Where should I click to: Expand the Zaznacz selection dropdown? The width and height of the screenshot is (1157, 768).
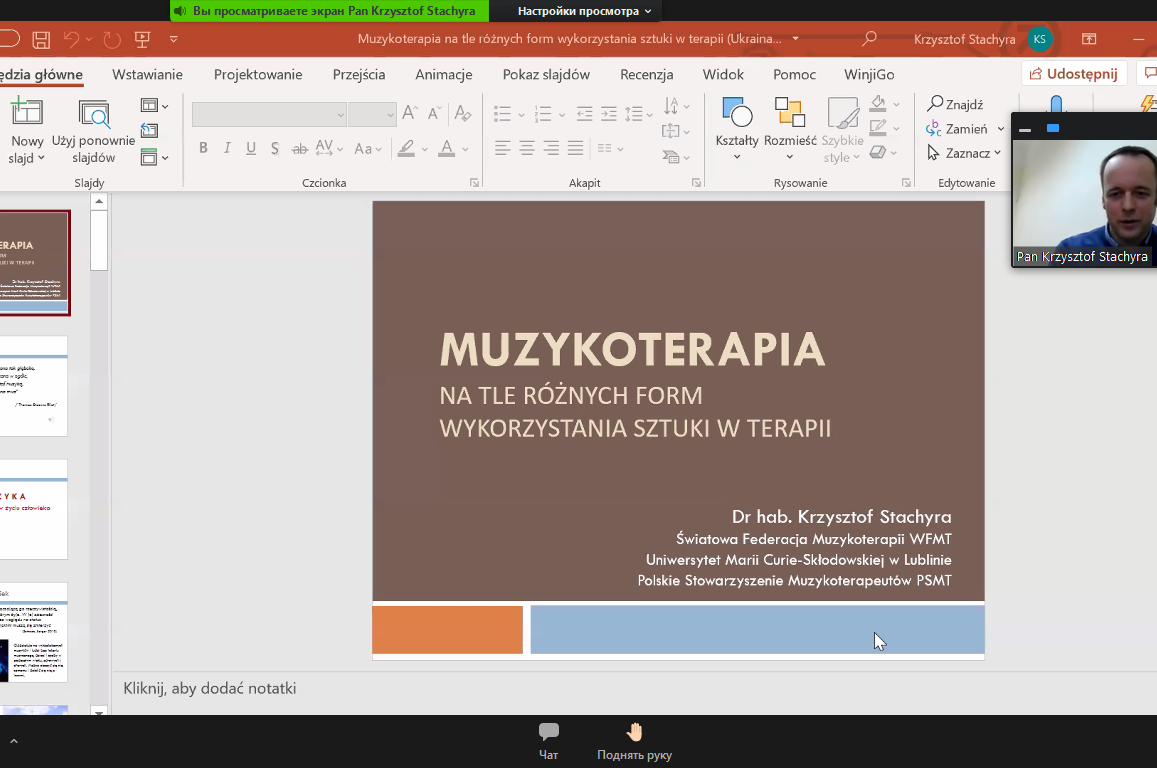click(964, 153)
